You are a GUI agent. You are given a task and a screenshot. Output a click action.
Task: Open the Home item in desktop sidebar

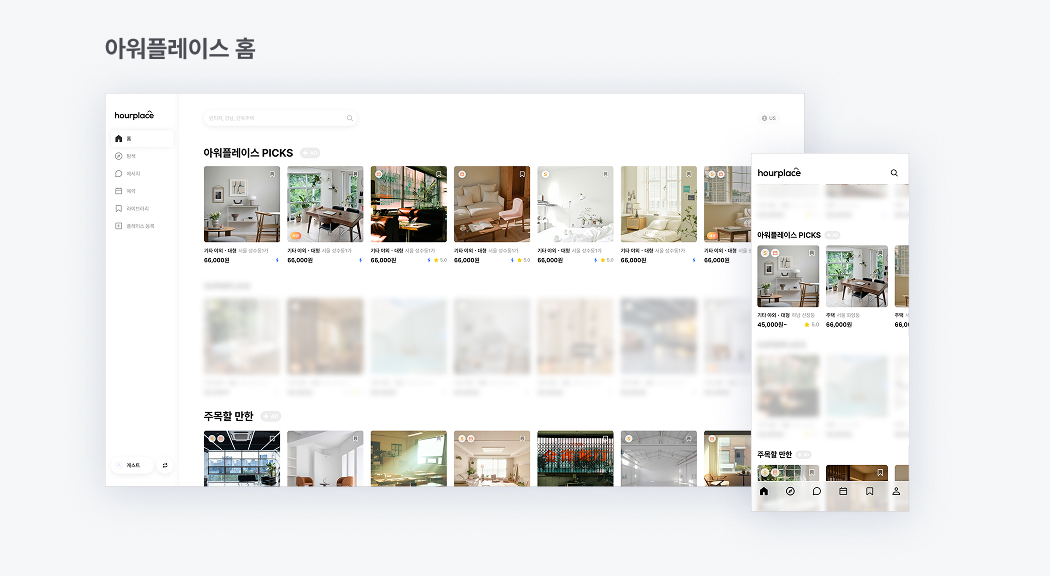click(x=142, y=139)
